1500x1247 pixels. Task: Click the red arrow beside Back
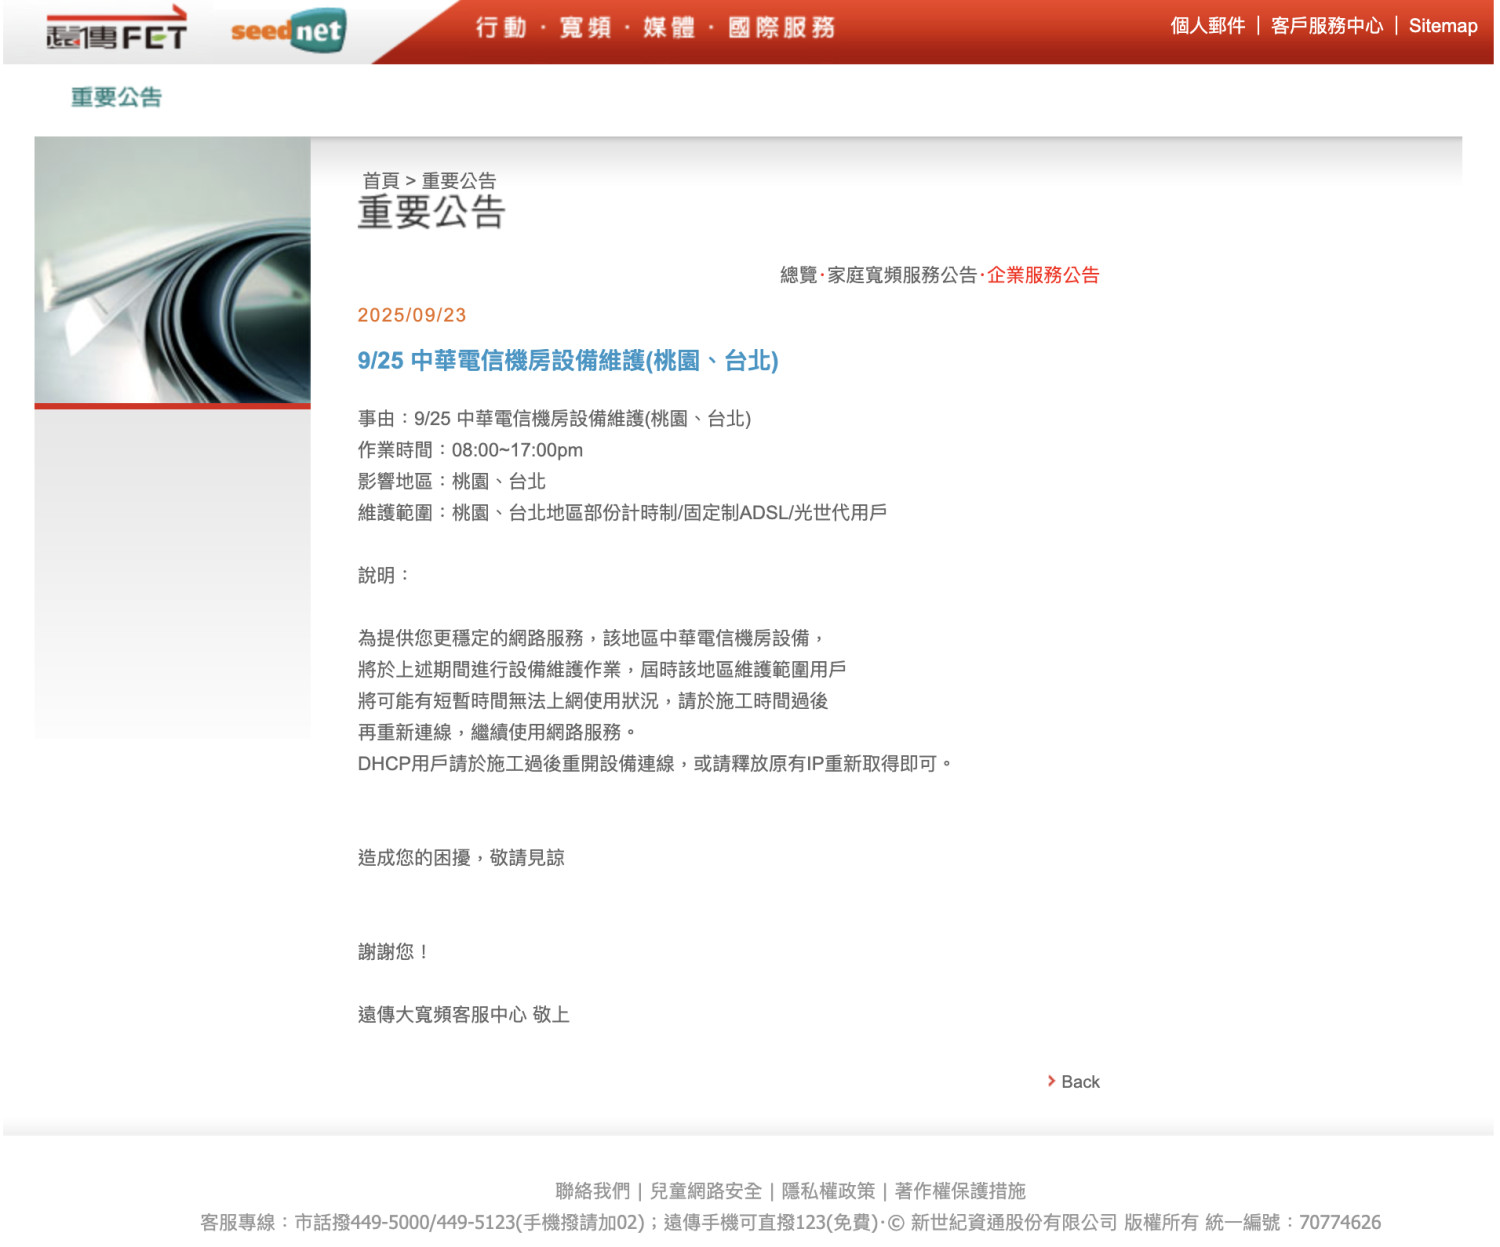point(1051,1081)
